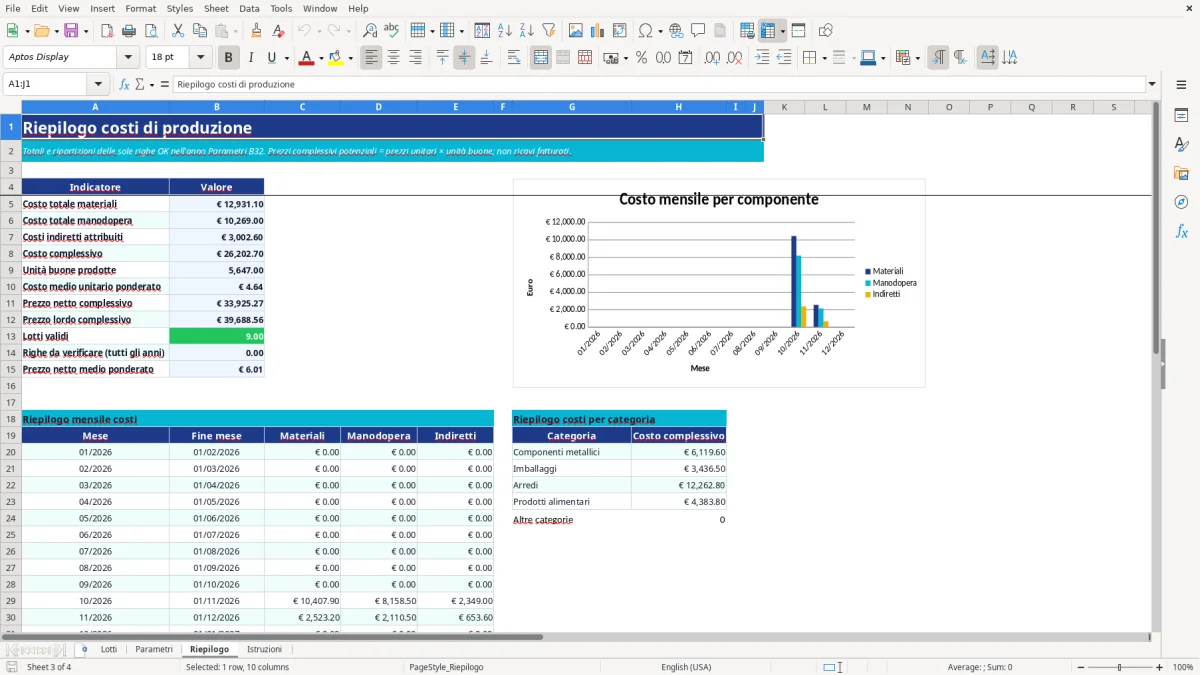Click the zoom out minus button

1079,667
